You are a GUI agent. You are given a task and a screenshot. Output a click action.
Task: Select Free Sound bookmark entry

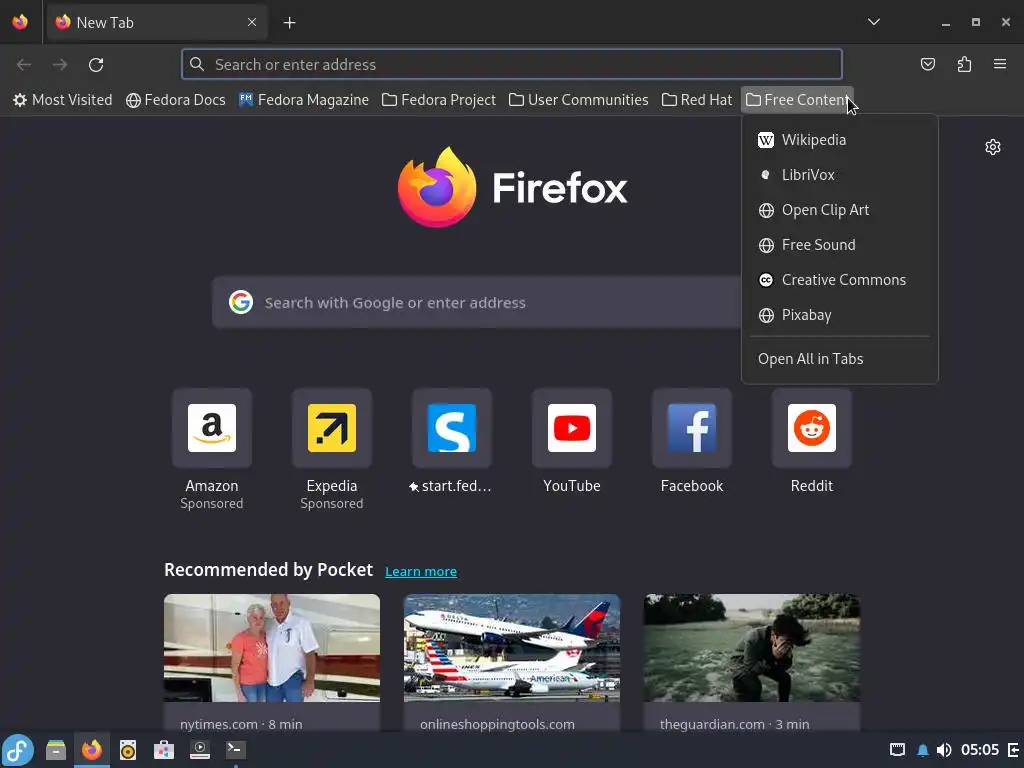tap(840, 245)
